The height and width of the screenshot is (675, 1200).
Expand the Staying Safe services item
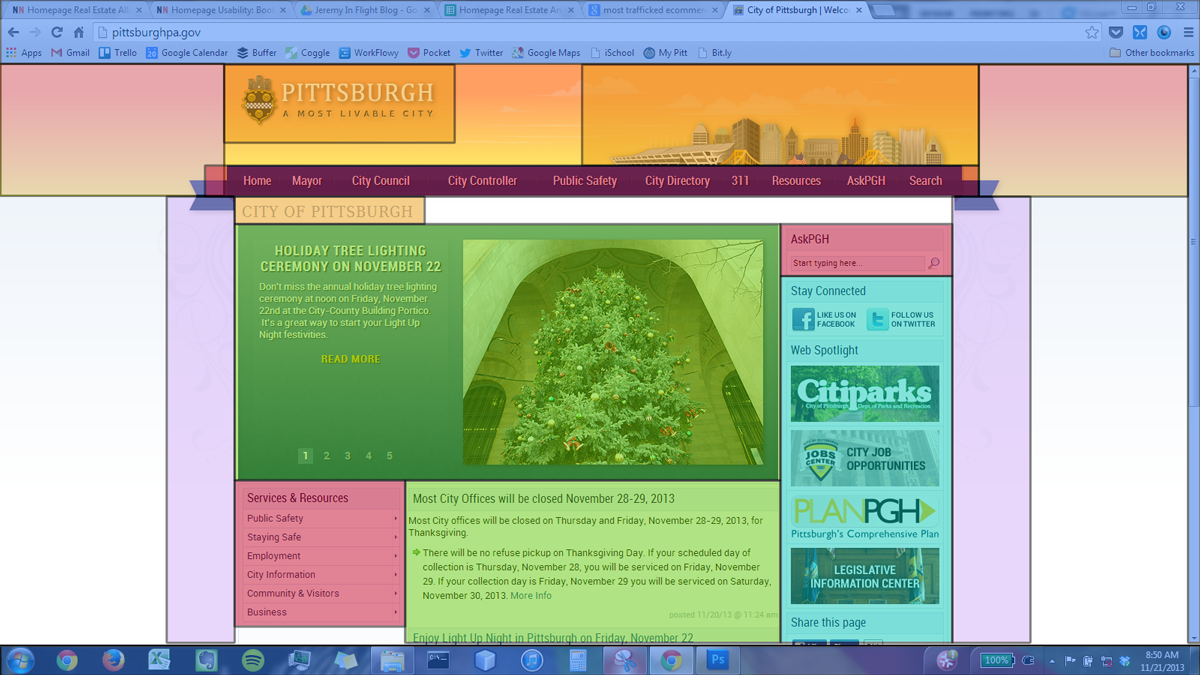tap(321, 537)
